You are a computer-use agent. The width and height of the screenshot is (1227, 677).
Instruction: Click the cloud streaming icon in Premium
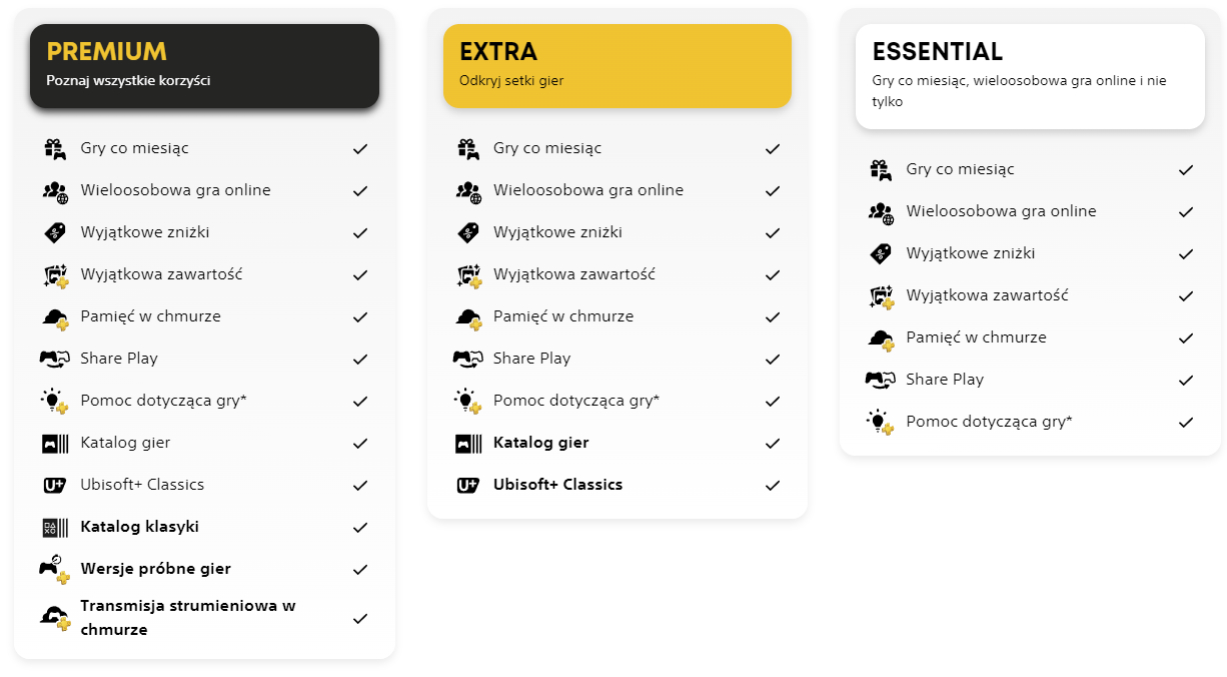pos(55,618)
